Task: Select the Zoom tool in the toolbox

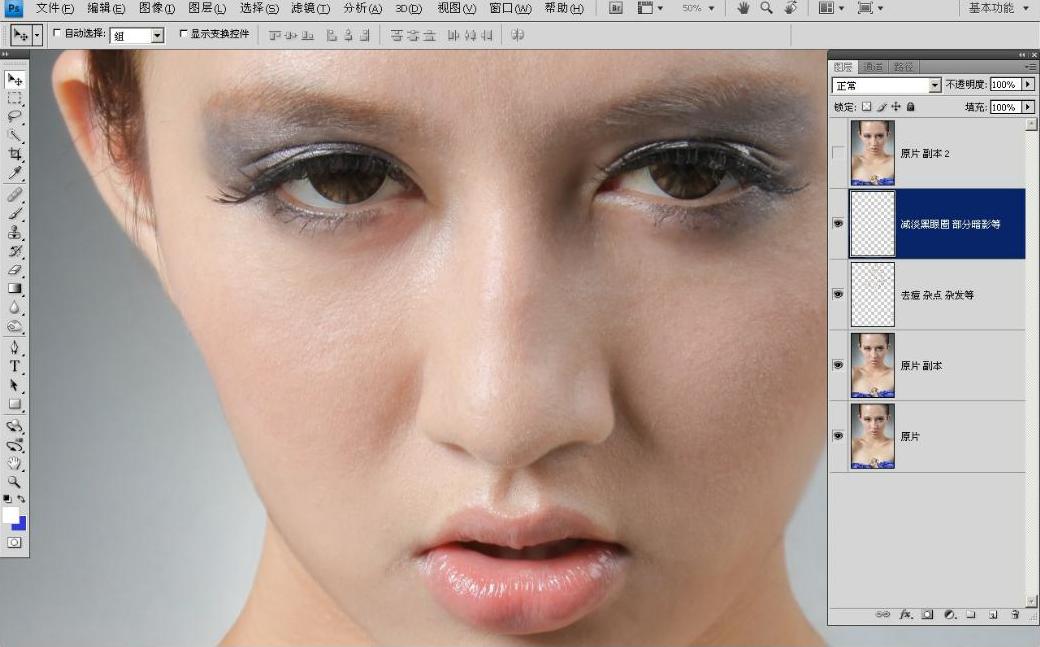Action: 14,482
